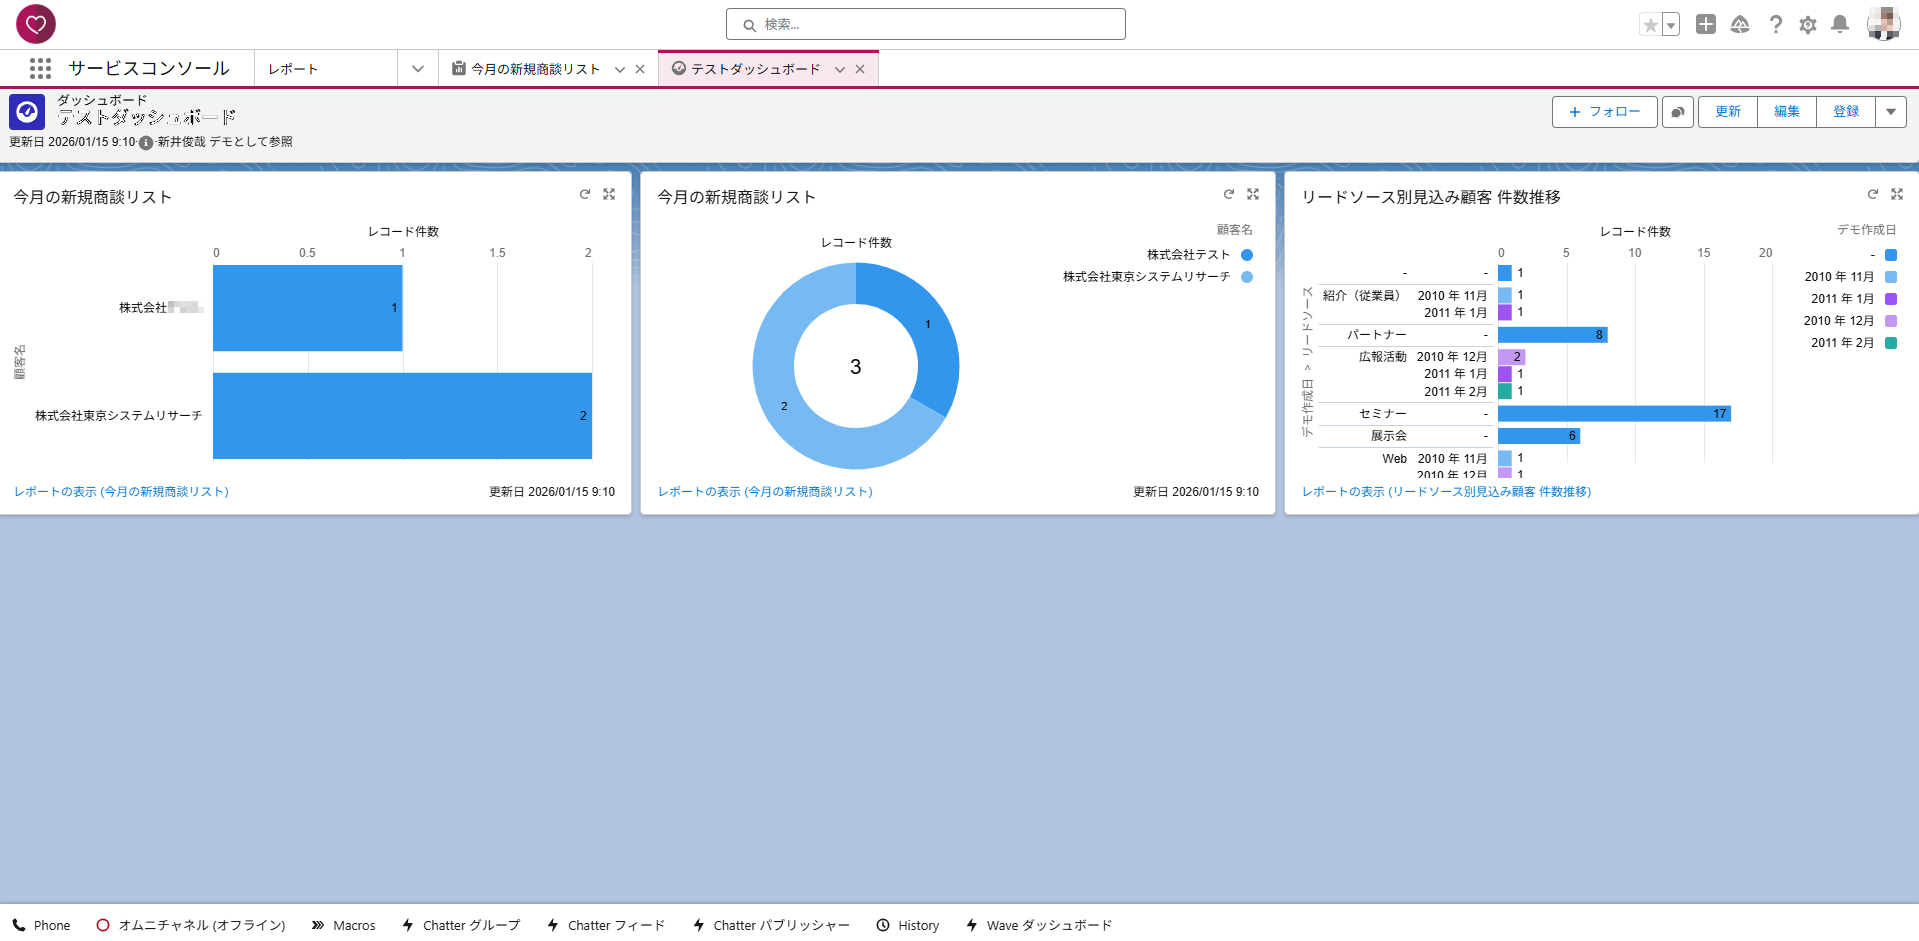The height and width of the screenshot is (941, 1919).
Task: Open the favorites list dropdown
Action: tap(1671, 25)
